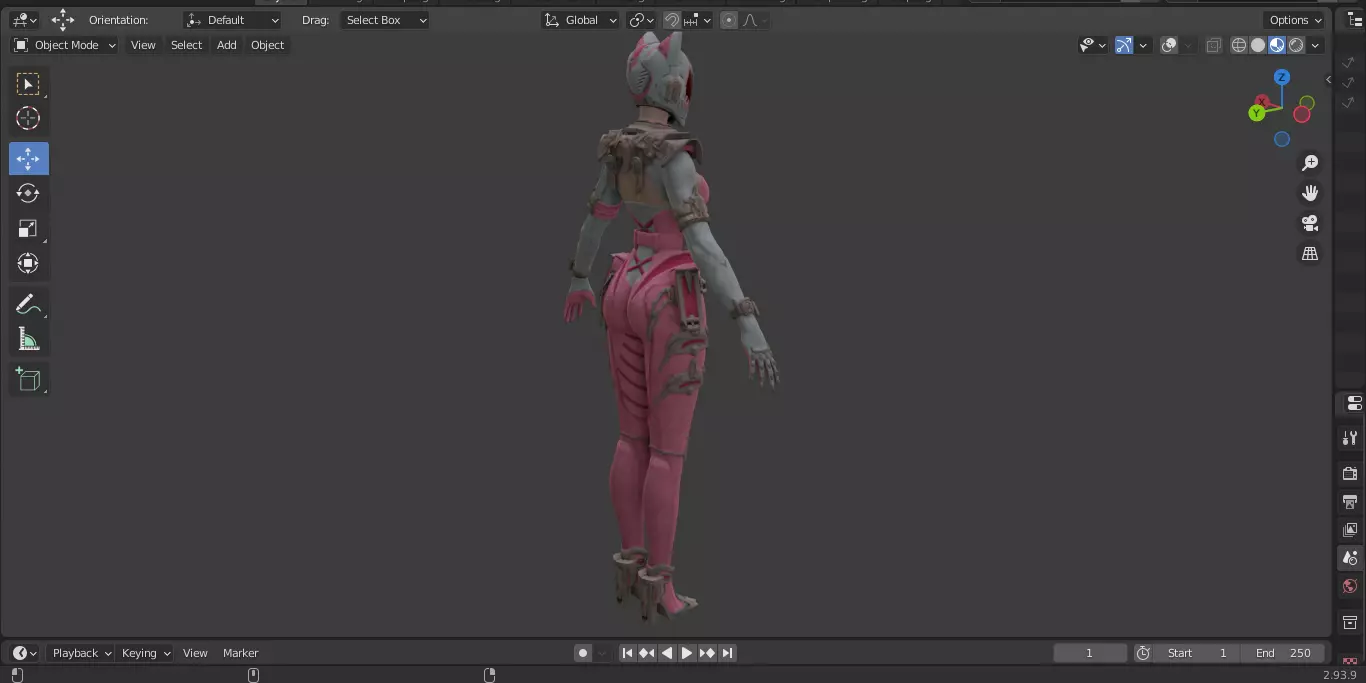Select the Measure tool
Image resolution: width=1366 pixels, height=683 pixels.
[x=28, y=340]
